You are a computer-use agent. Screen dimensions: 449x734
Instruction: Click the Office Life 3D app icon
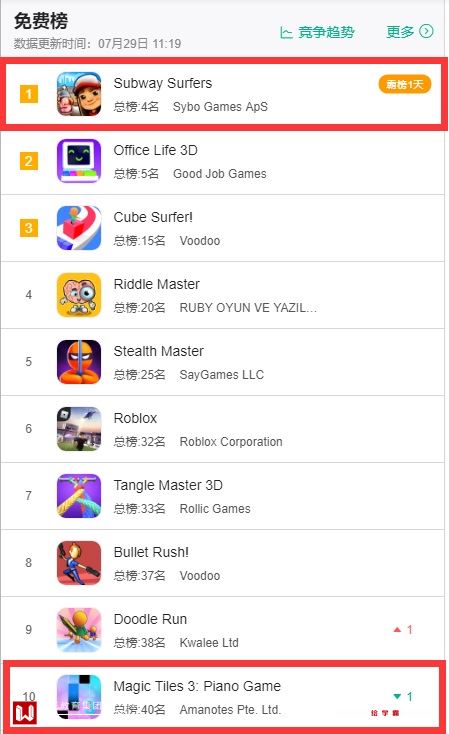click(x=79, y=161)
